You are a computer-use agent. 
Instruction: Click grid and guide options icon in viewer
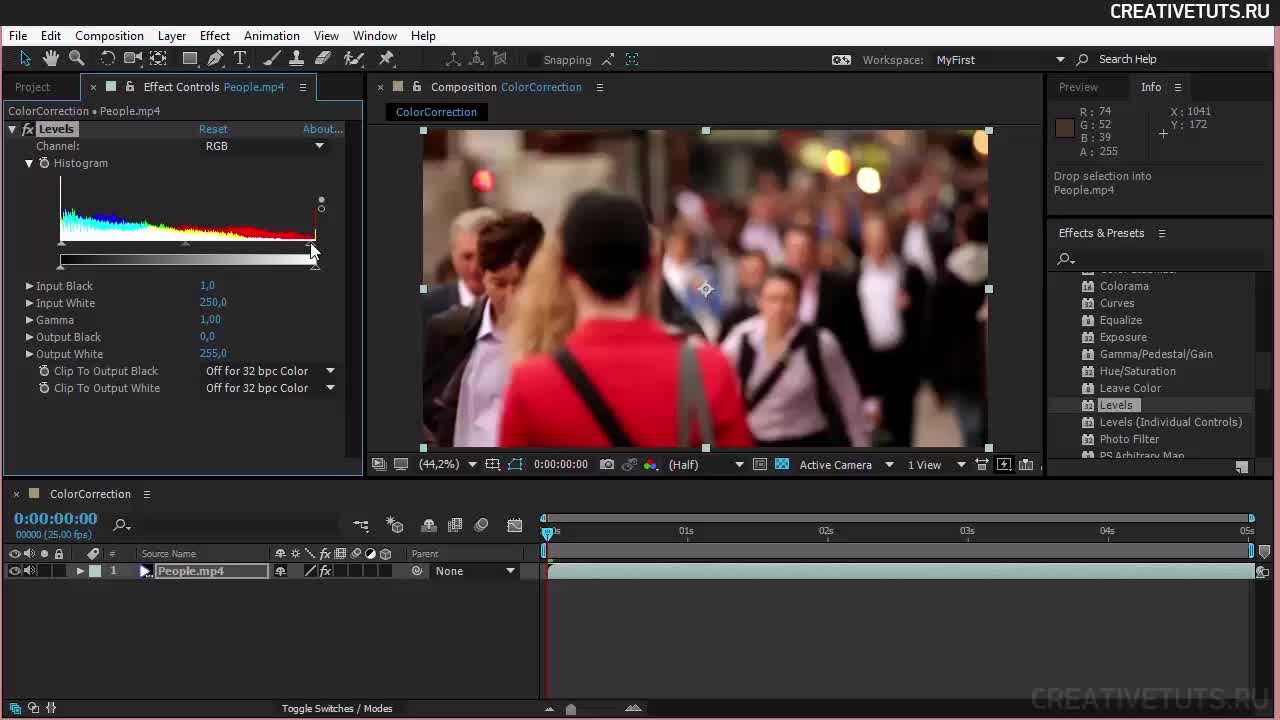pos(493,464)
